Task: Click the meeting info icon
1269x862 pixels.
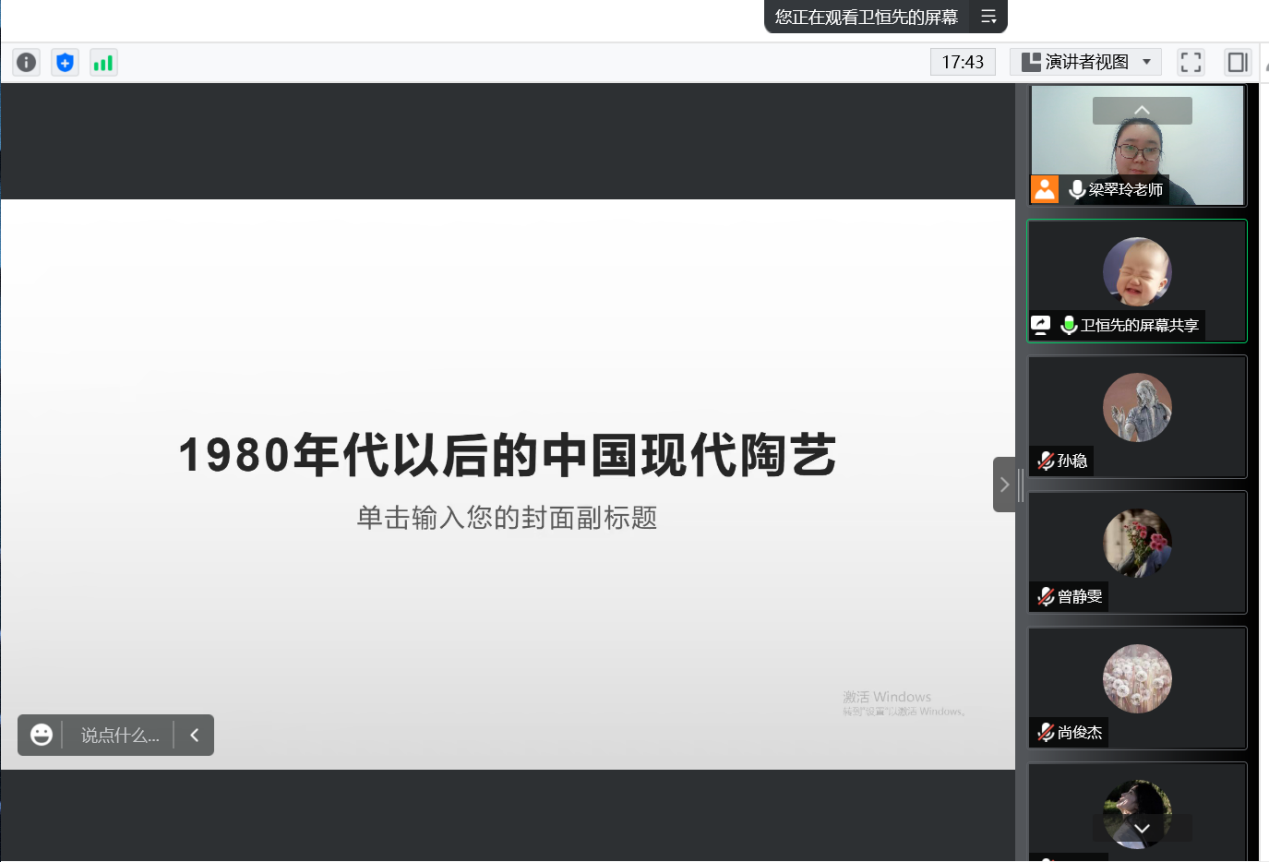Action: (x=26, y=63)
